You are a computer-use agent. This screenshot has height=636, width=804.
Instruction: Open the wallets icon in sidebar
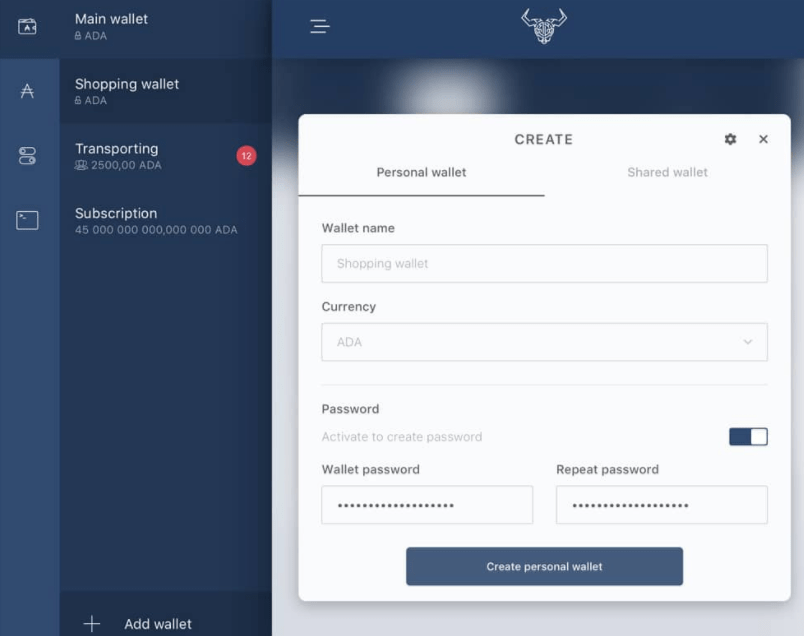27,26
